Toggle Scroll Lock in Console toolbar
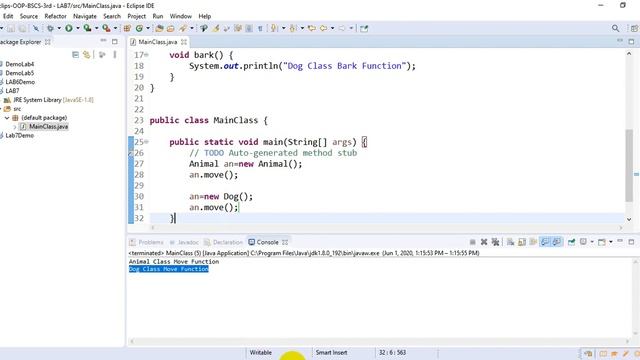Image resolution: width=640 pixels, height=360 pixels. (522, 242)
